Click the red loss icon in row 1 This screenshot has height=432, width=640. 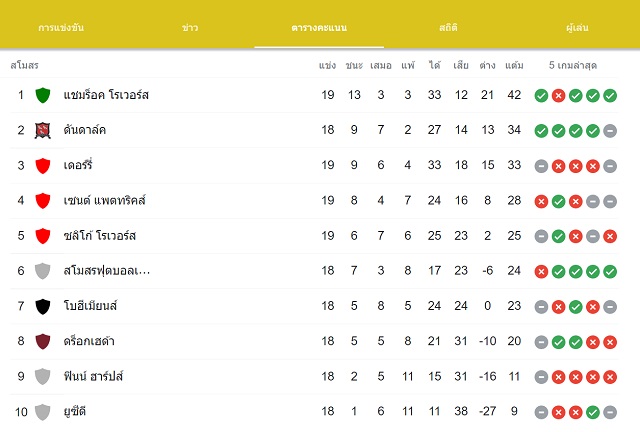(558, 96)
